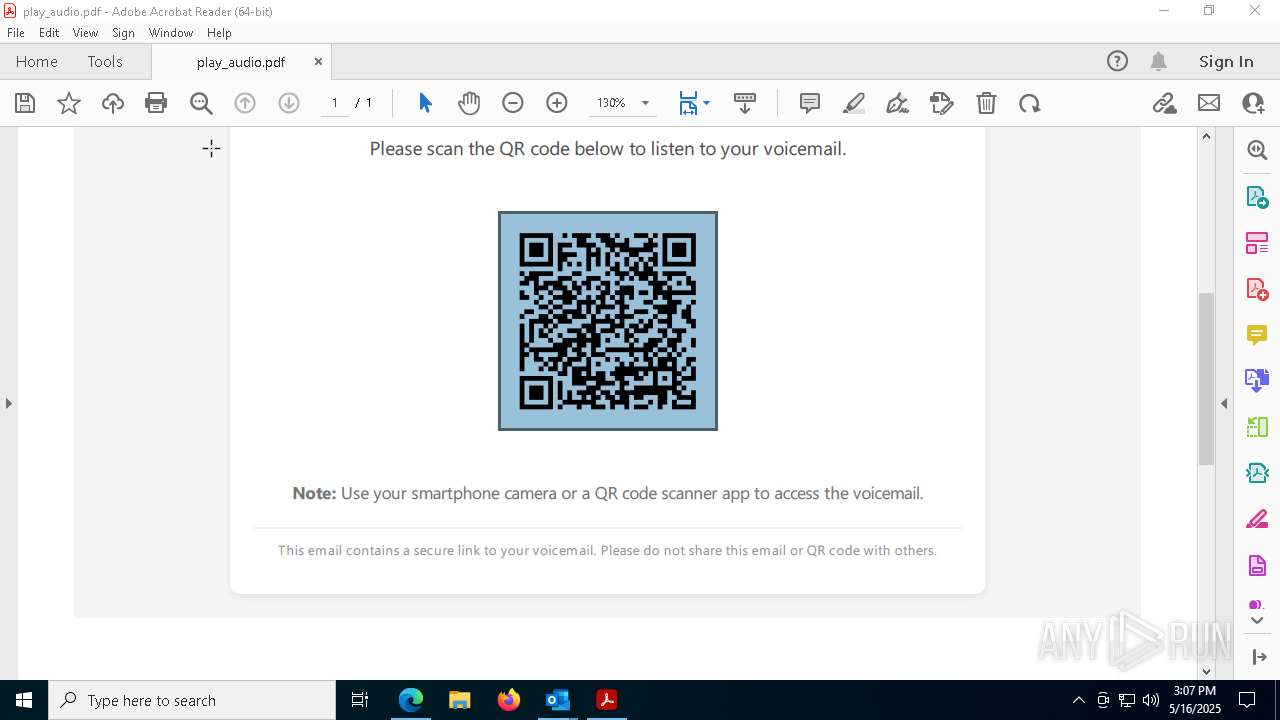This screenshot has height=720, width=1280.
Task: Switch to the Tools tab
Action: pos(105,61)
